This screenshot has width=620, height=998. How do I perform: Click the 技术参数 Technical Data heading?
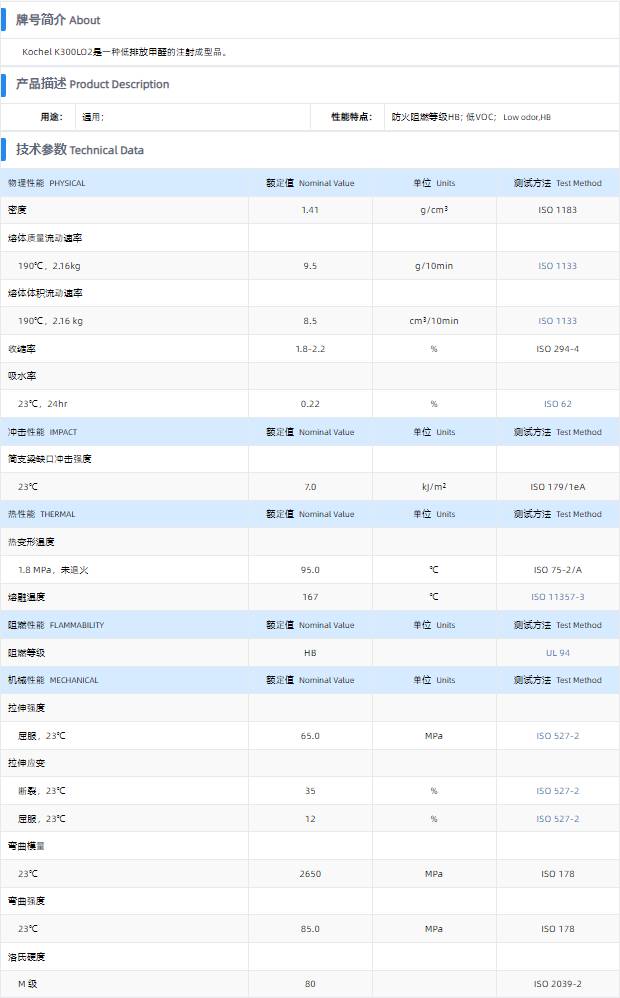[x=80, y=150]
